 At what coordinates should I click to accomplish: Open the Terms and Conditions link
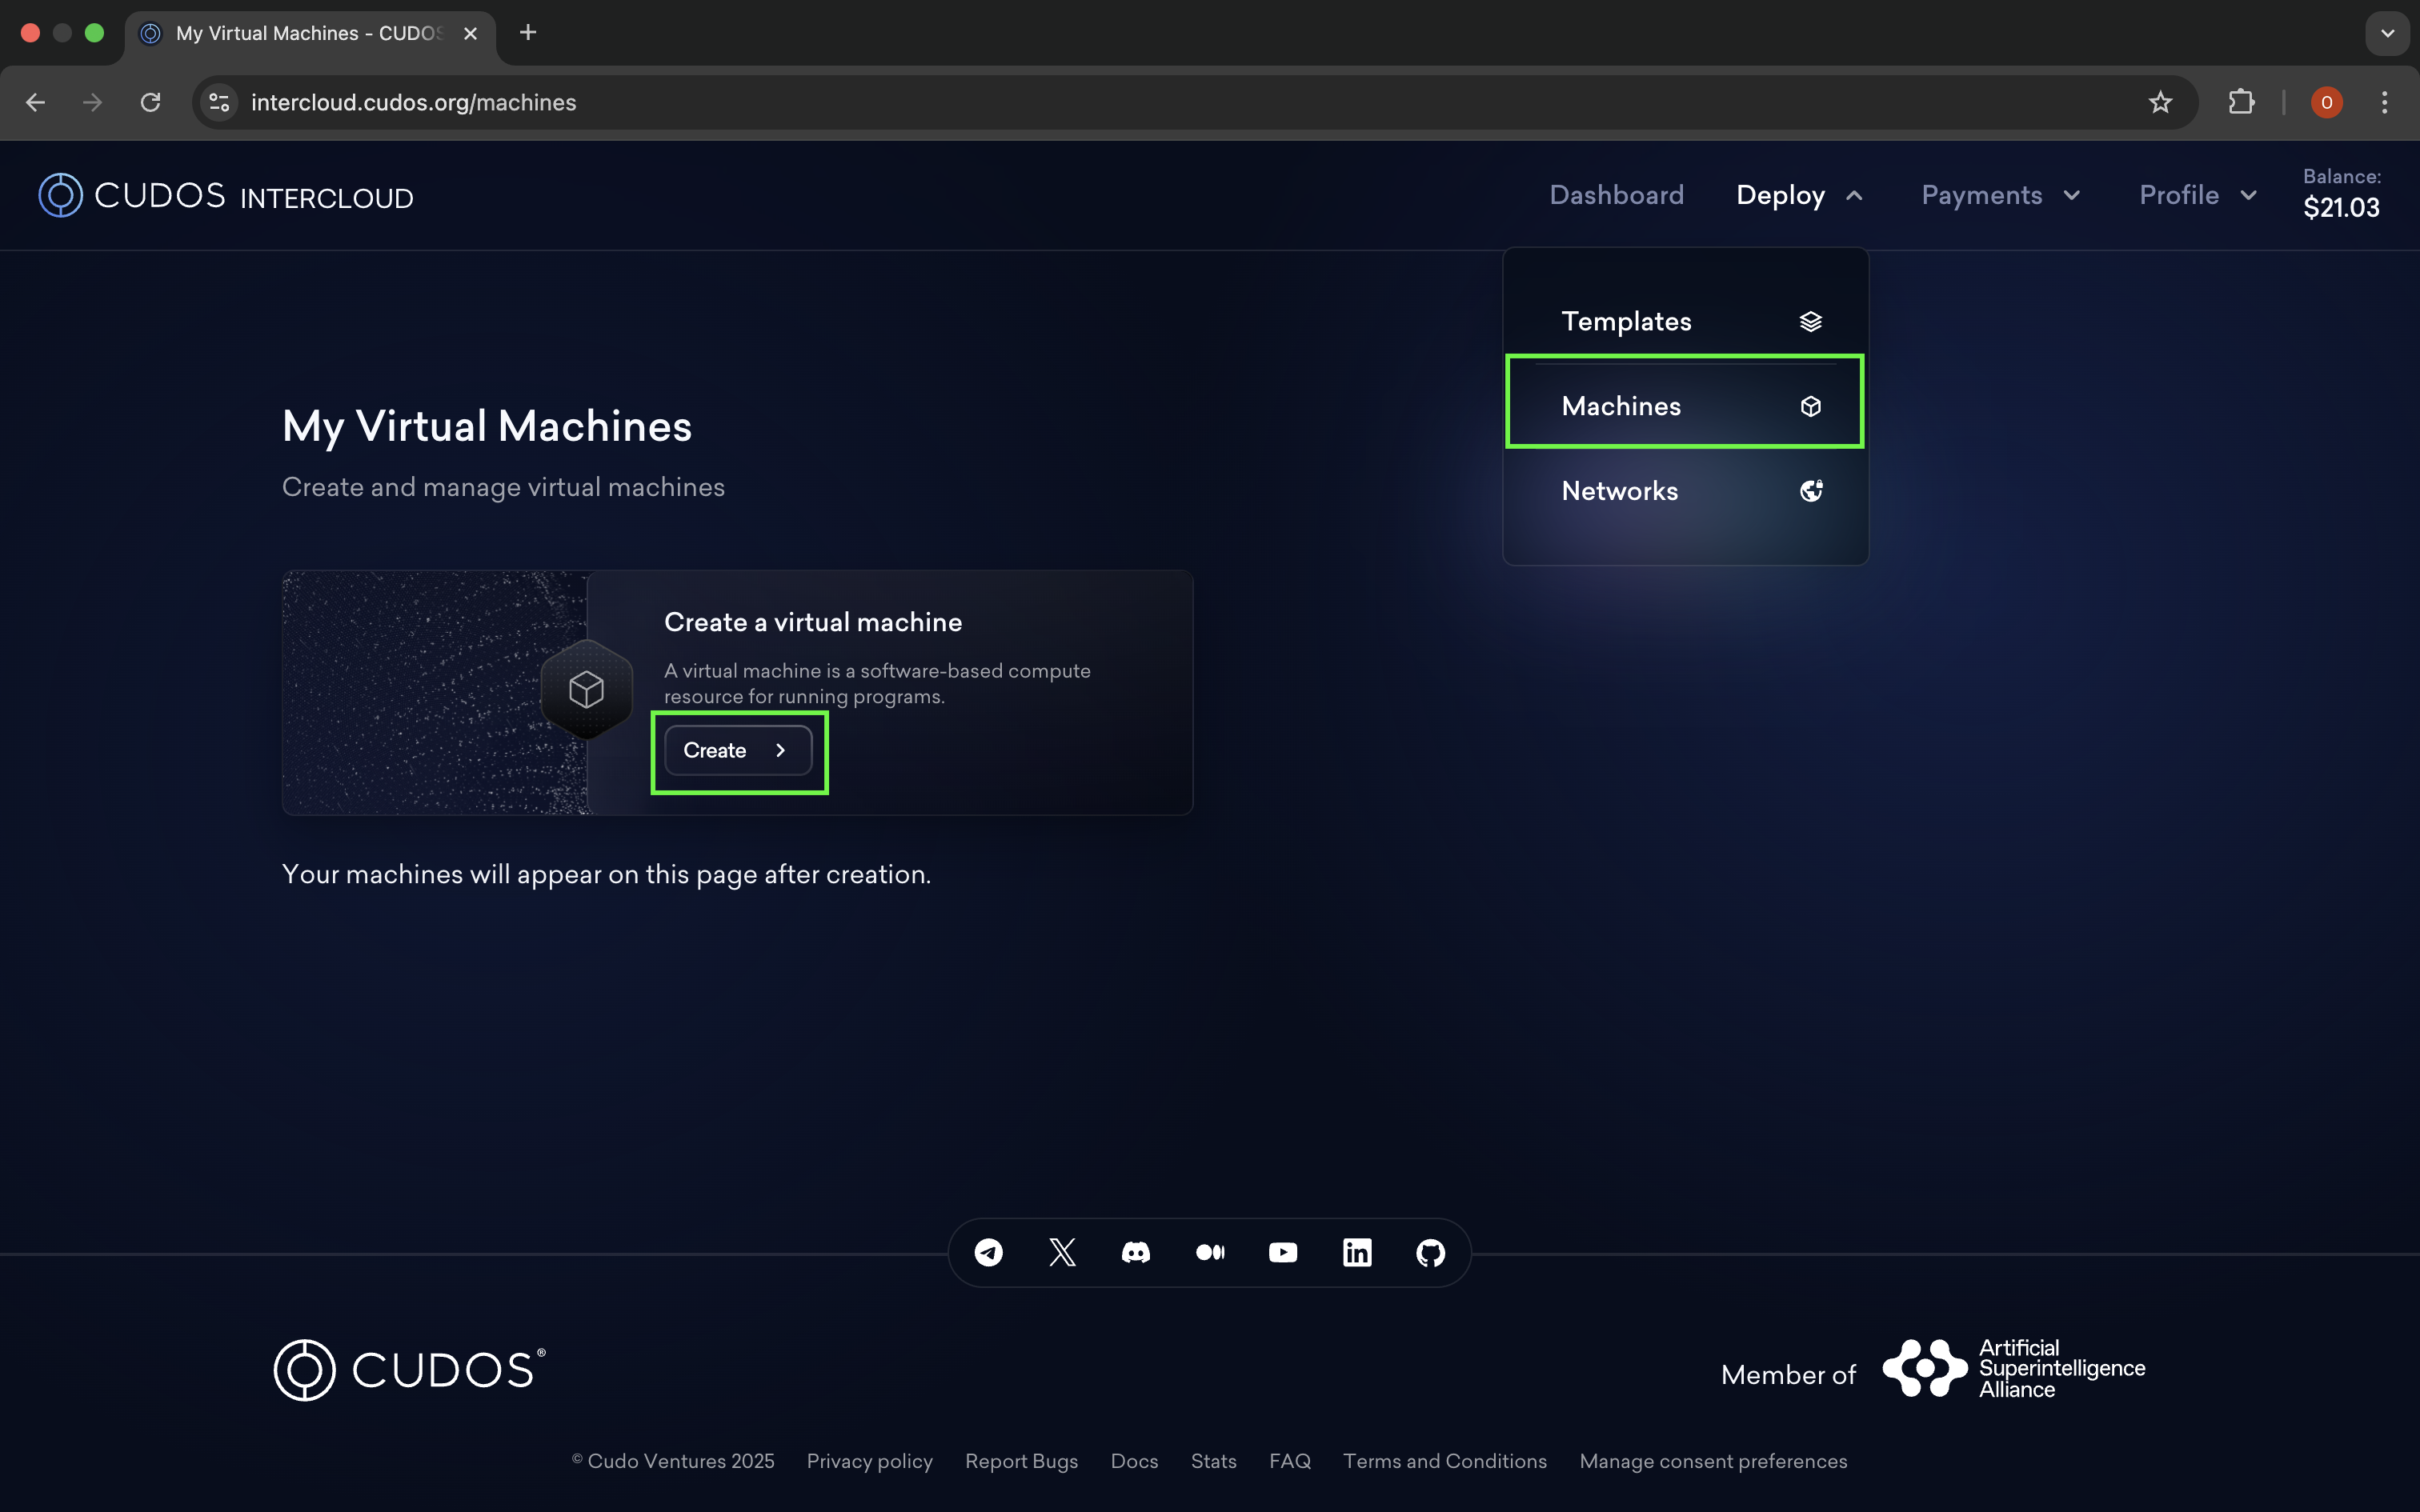click(x=1444, y=1461)
